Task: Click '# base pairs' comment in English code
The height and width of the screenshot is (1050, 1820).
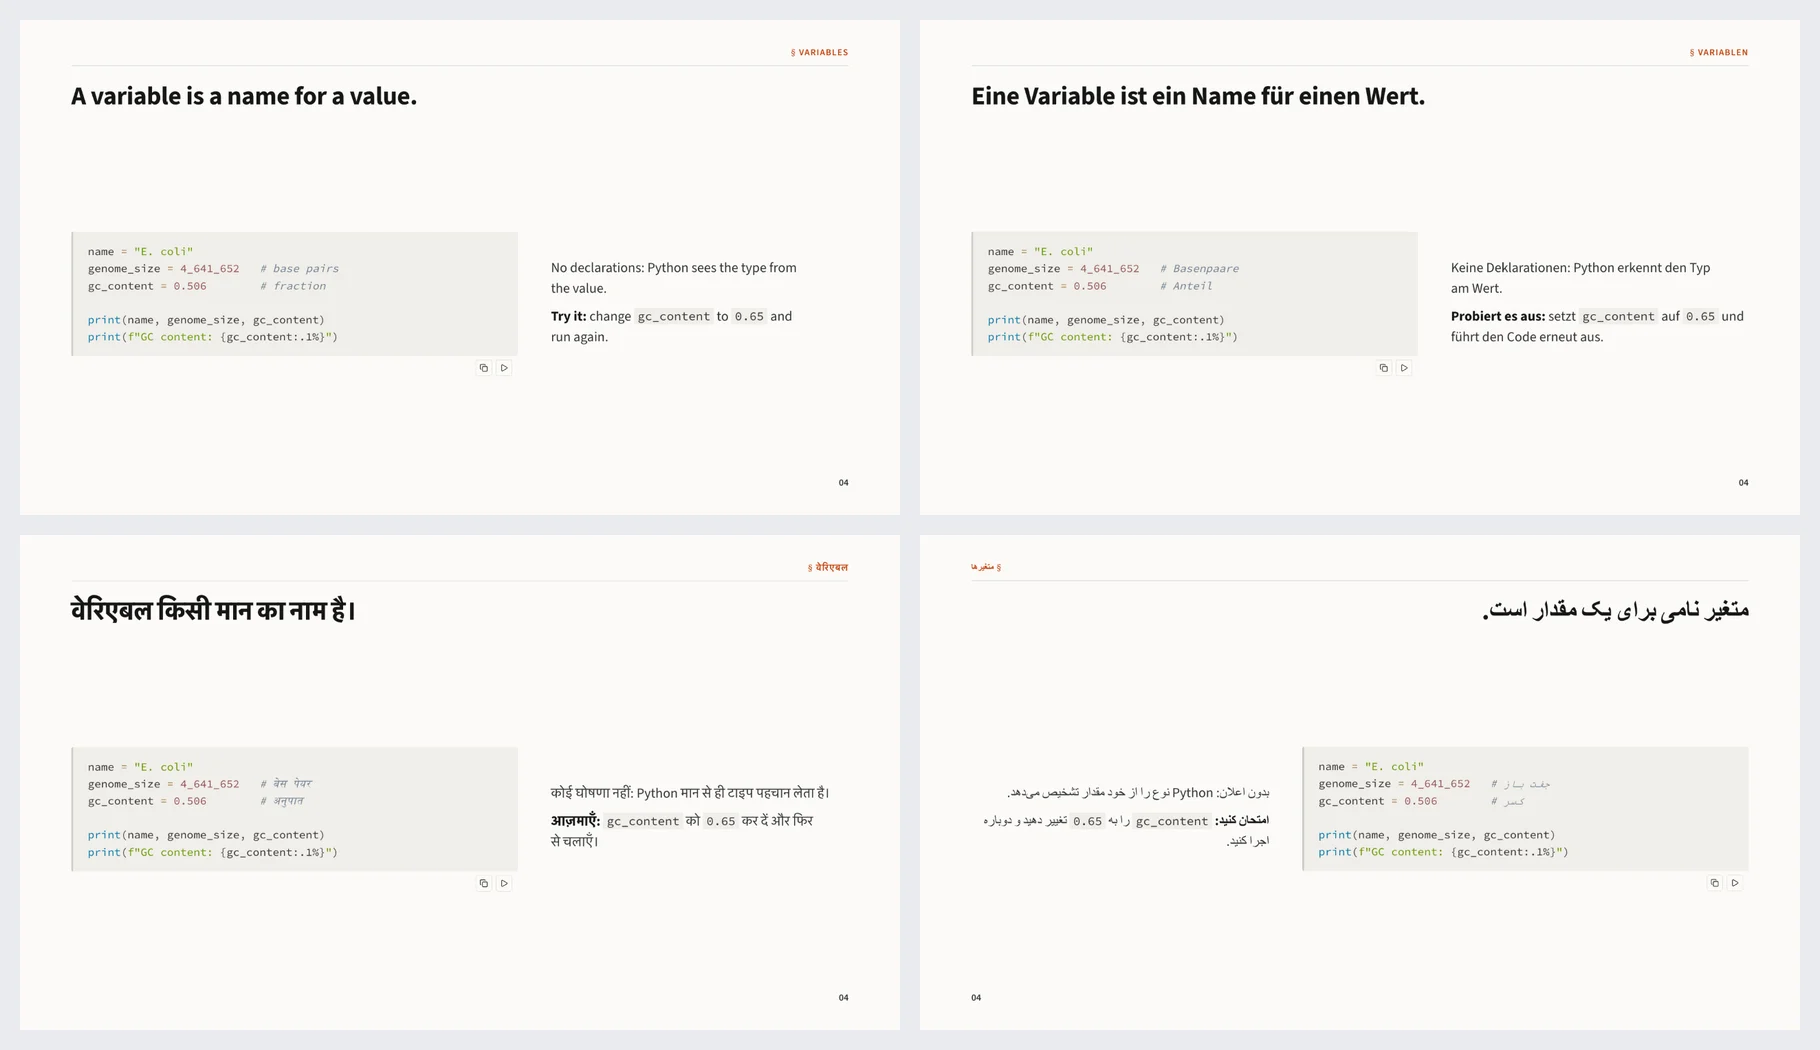Action: coord(300,269)
